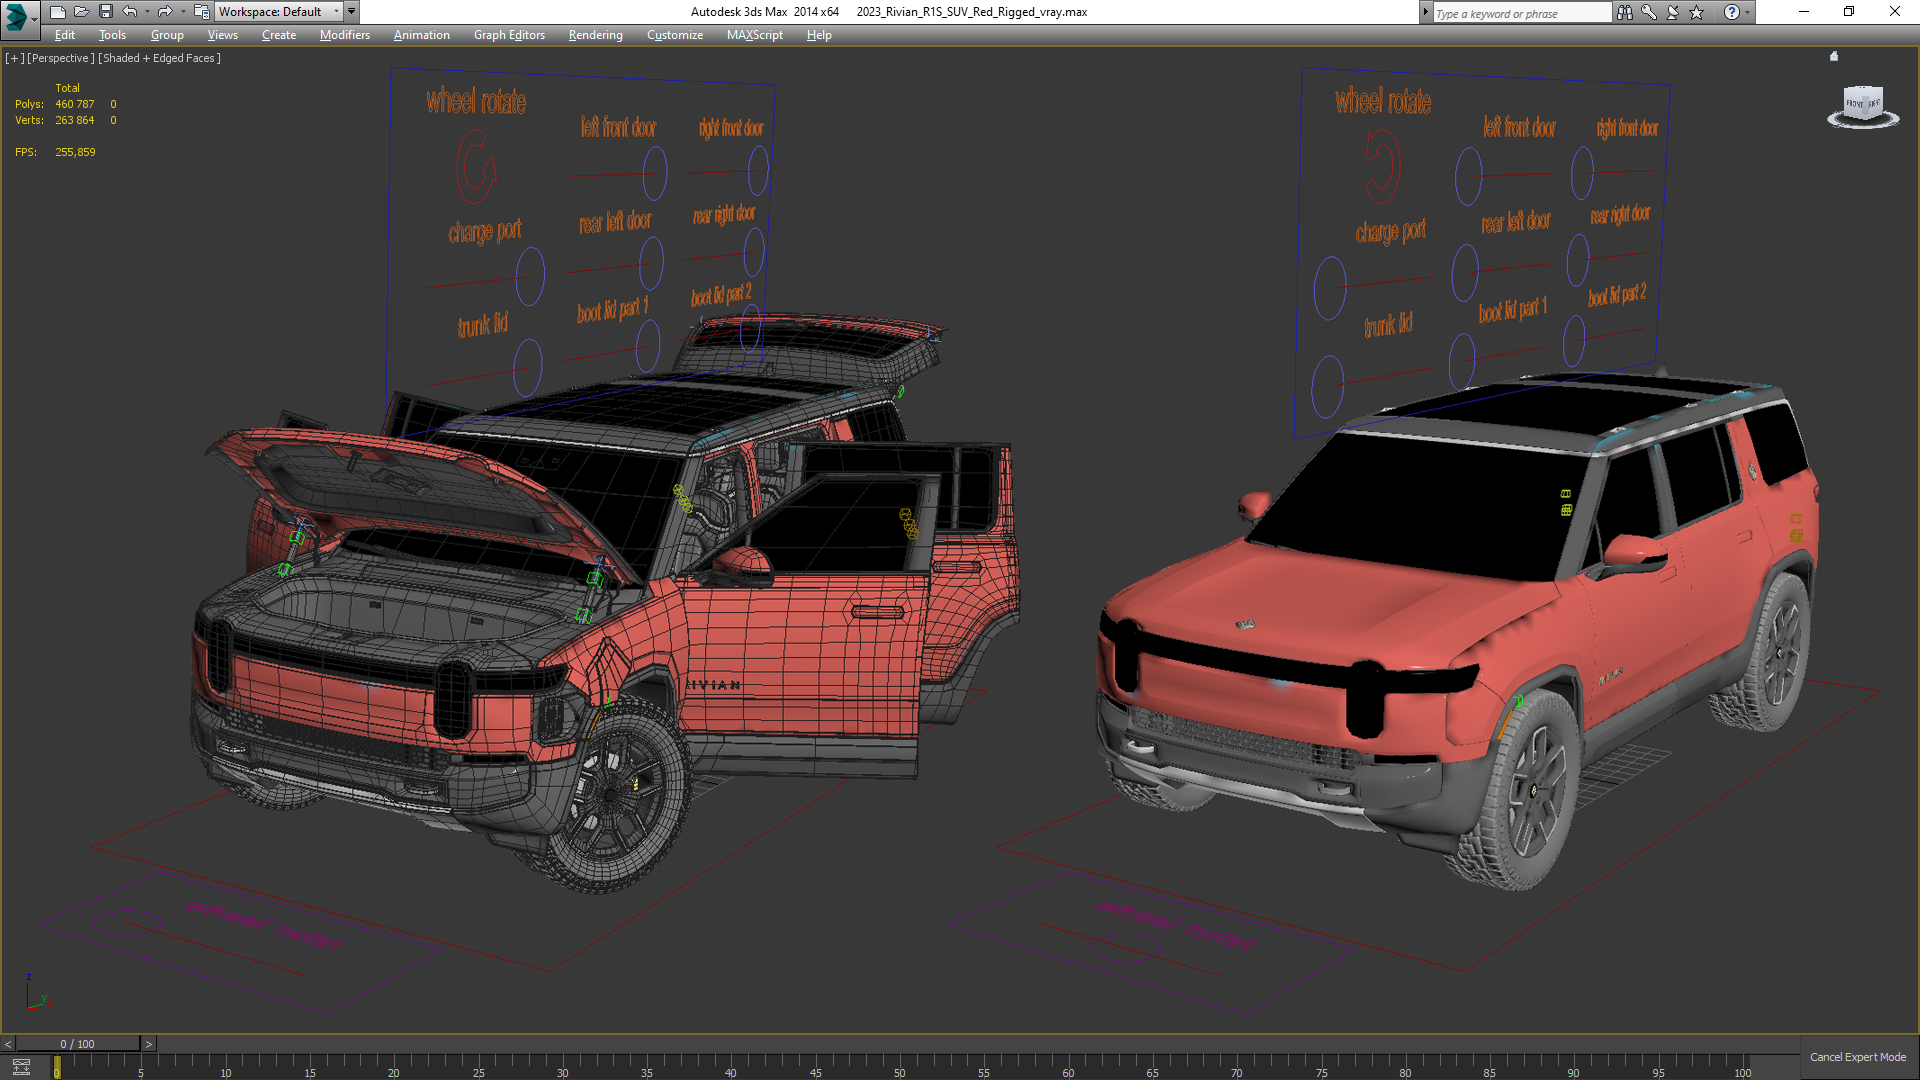The image size is (1920, 1080).
Task: Click the Help question mark icon
Action: coord(1732,12)
